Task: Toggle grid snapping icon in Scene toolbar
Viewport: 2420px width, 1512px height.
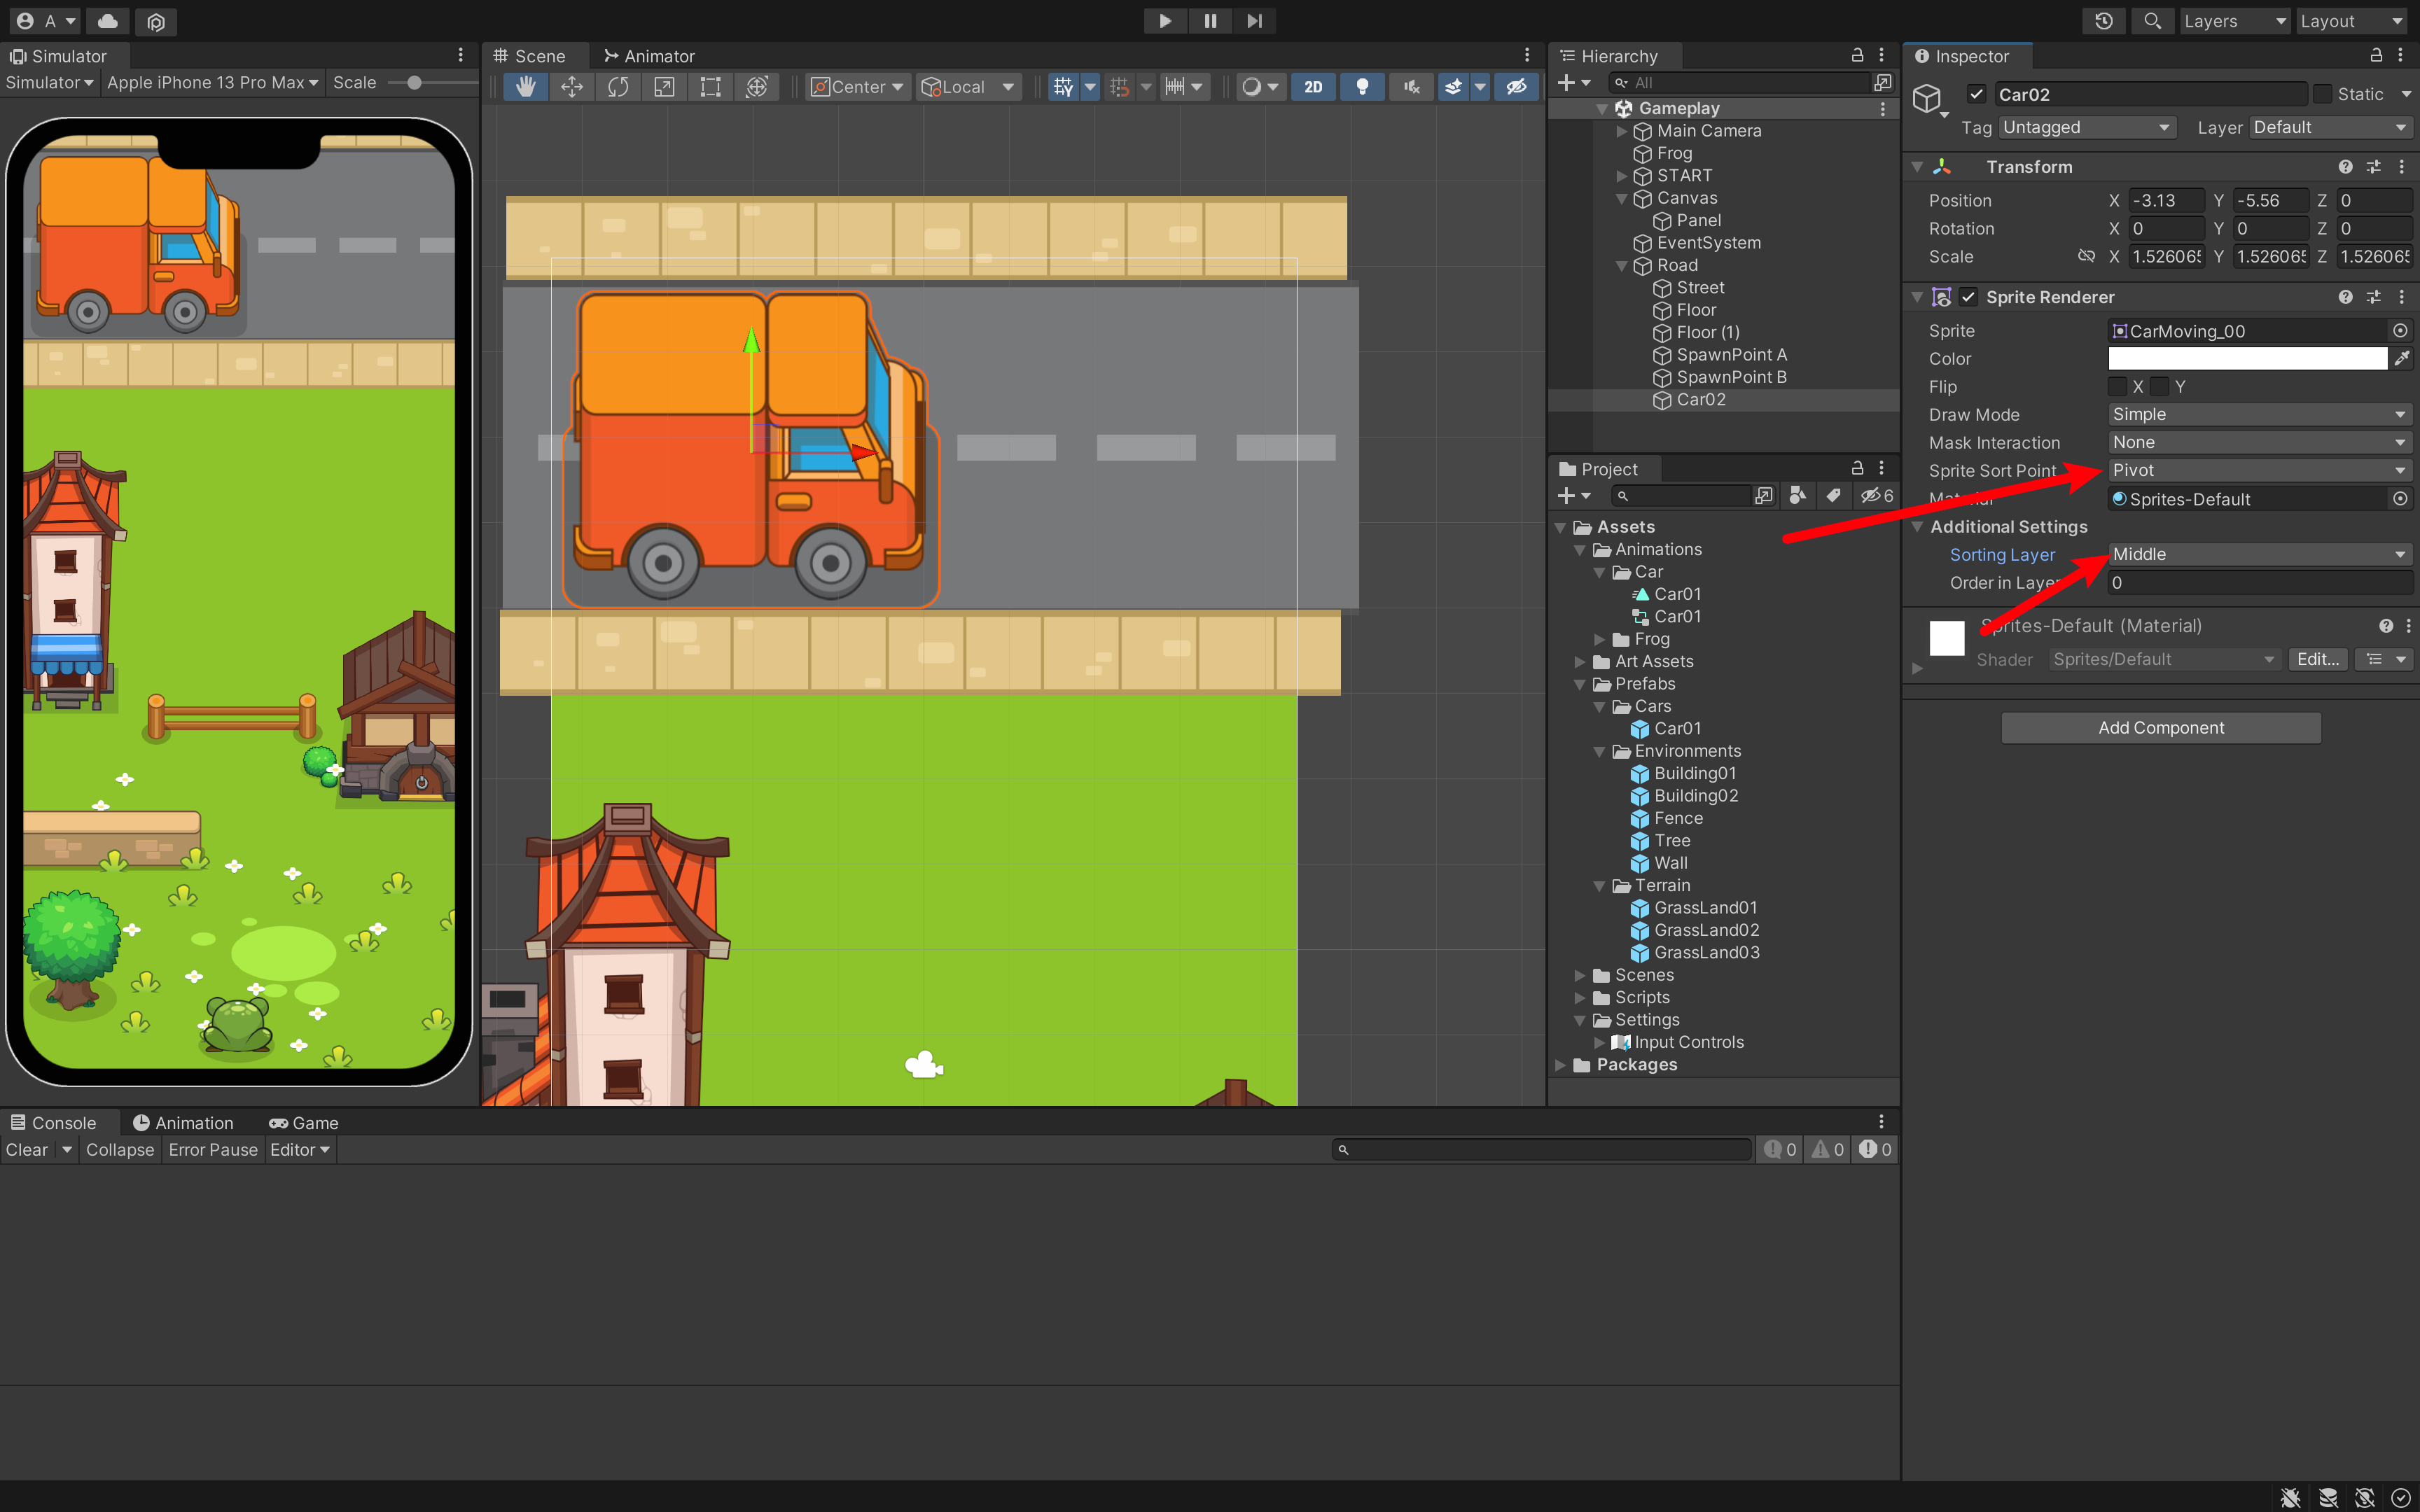Action: pos(1063,87)
